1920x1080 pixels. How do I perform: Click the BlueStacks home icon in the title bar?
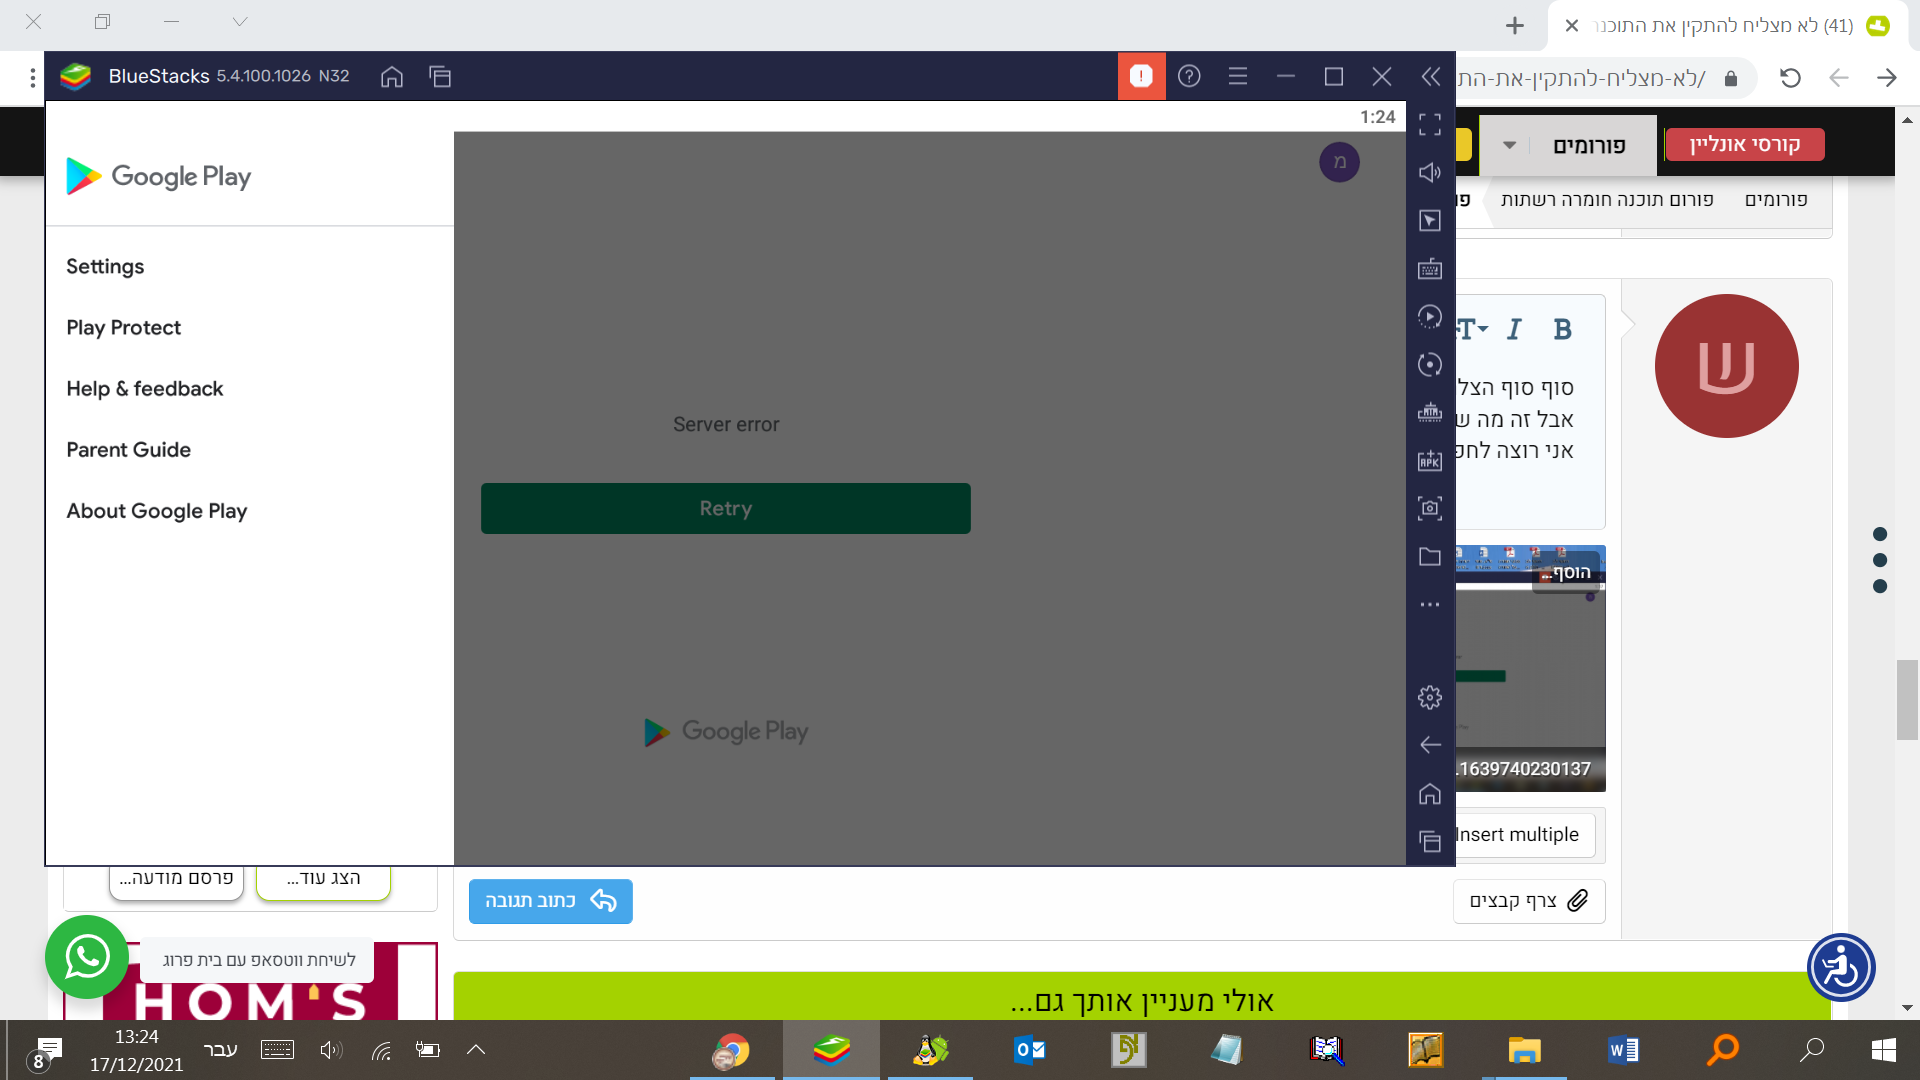tap(392, 76)
